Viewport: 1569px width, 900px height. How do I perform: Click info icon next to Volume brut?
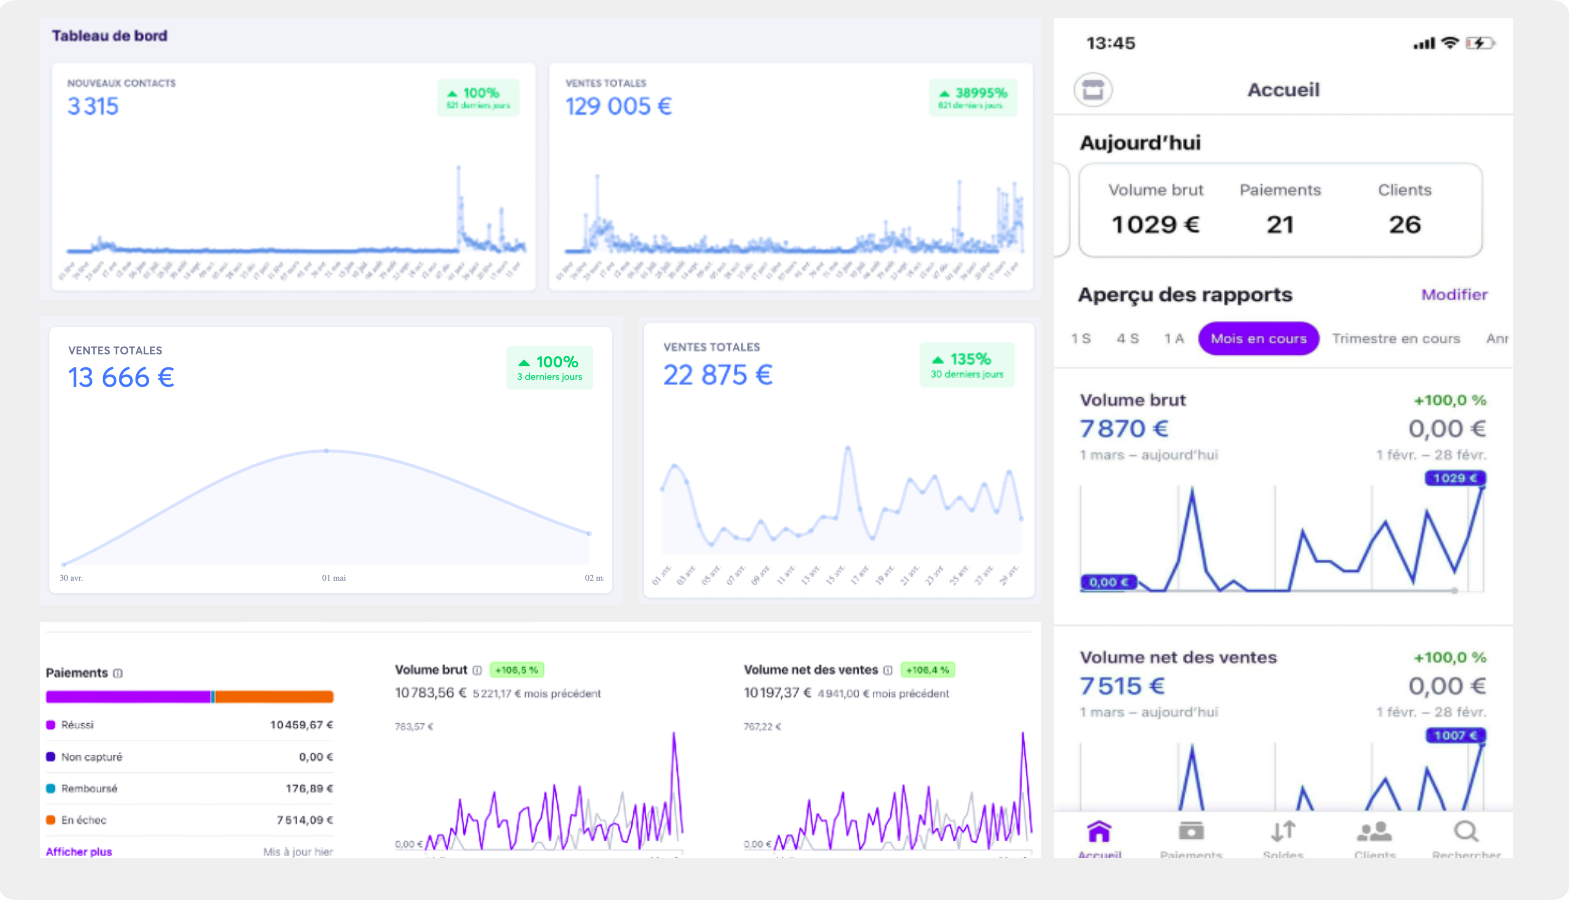coord(477,670)
